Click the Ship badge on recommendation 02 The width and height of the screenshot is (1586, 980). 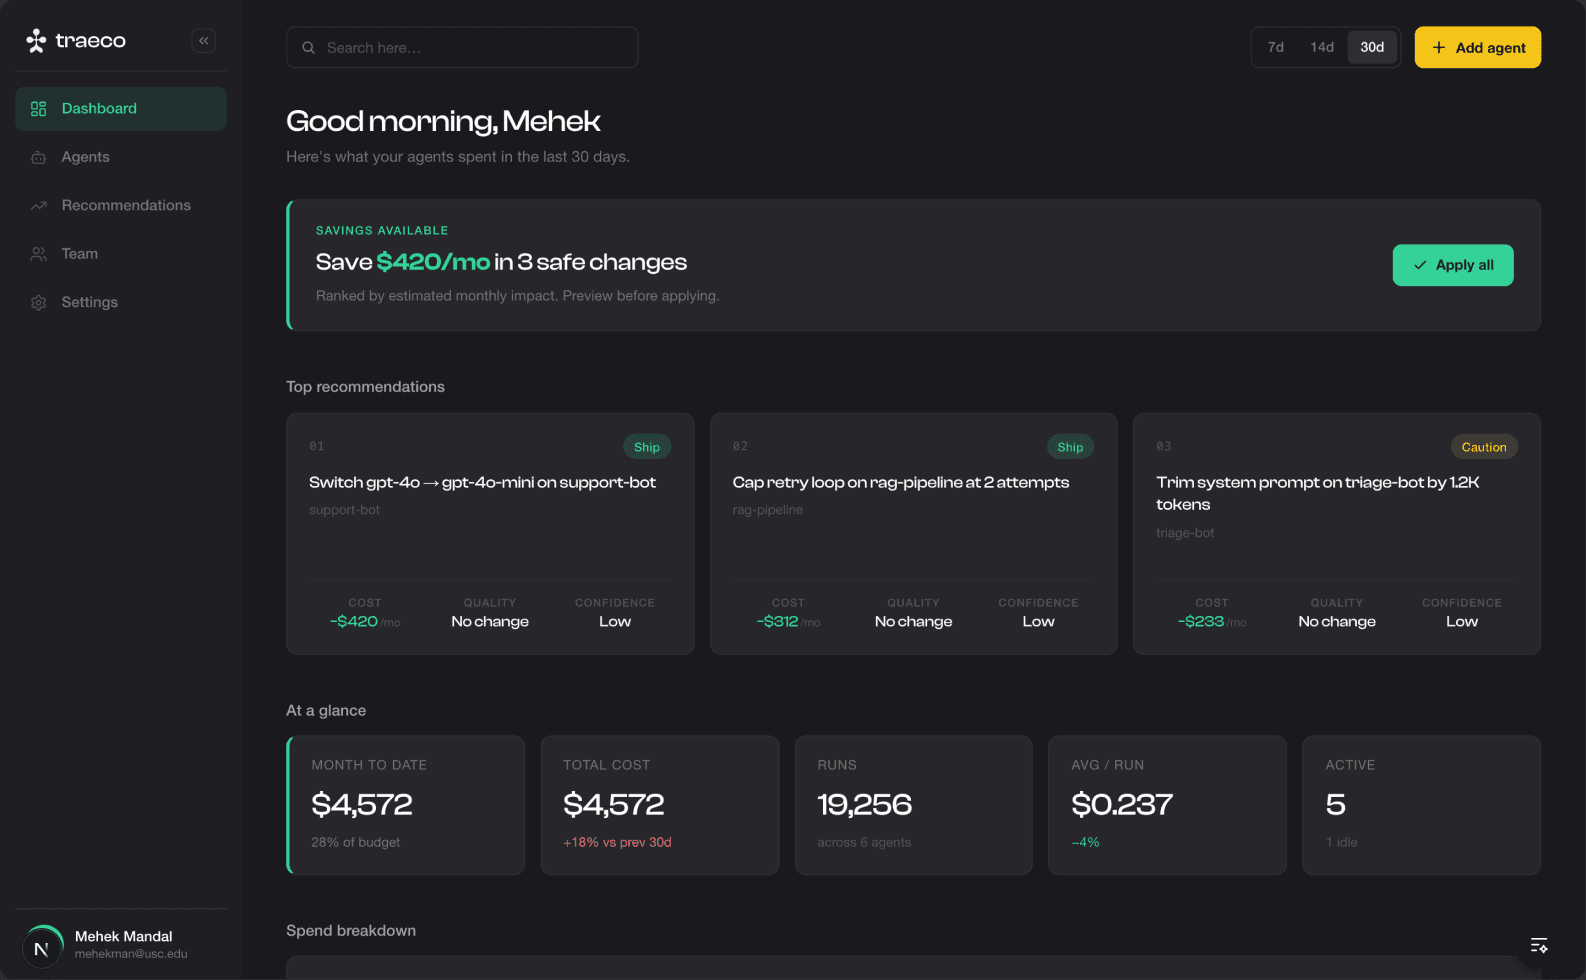tap(1070, 447)
